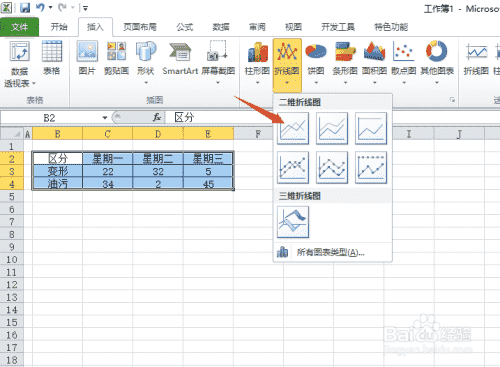
Task: Insert a 数据透视表 pivot table
Action: [20, 63]
